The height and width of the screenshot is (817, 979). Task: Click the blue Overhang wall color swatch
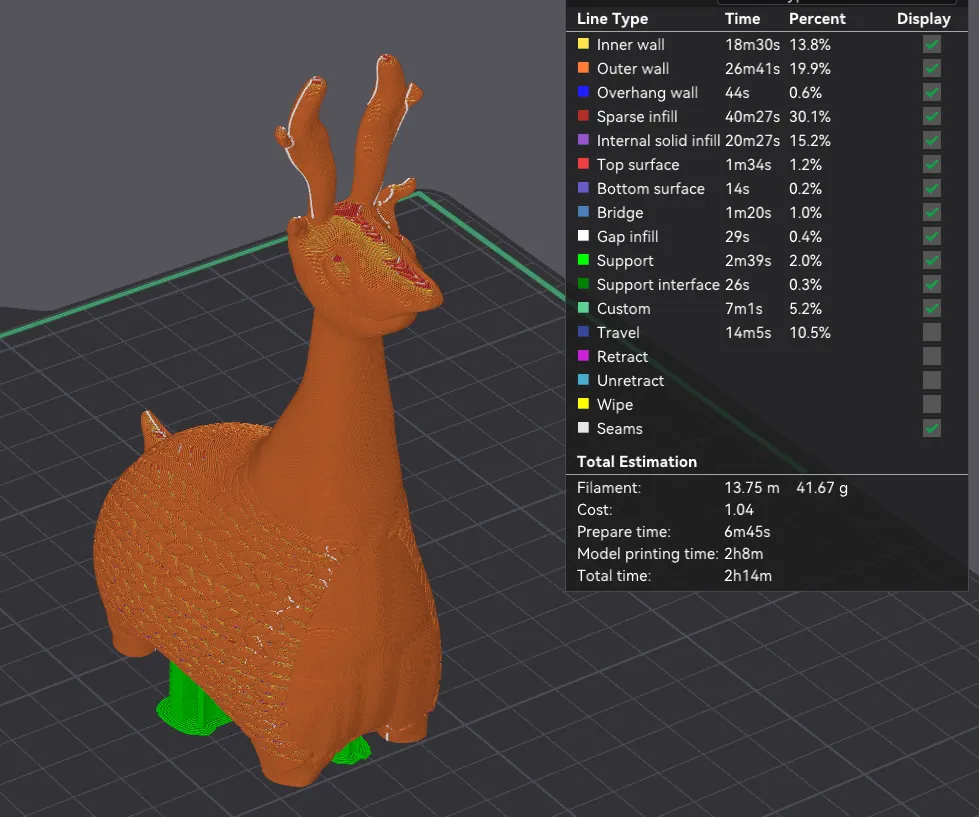tap(583, 92)
